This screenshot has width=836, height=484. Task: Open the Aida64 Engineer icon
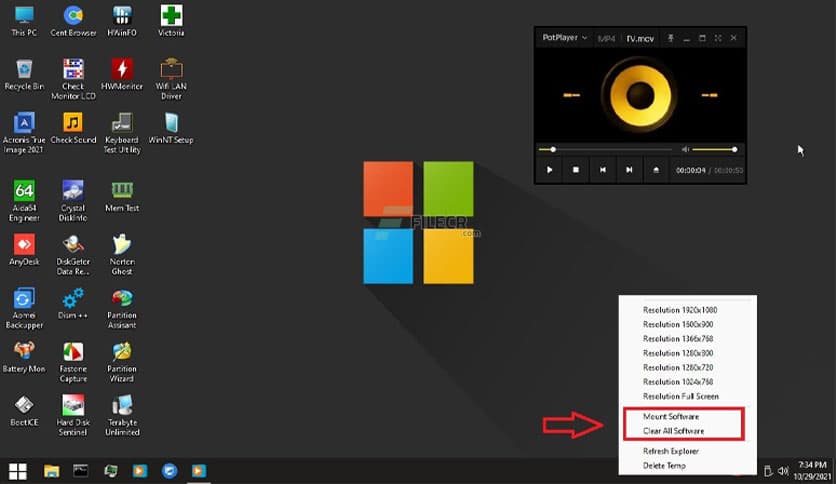[24, 191]
